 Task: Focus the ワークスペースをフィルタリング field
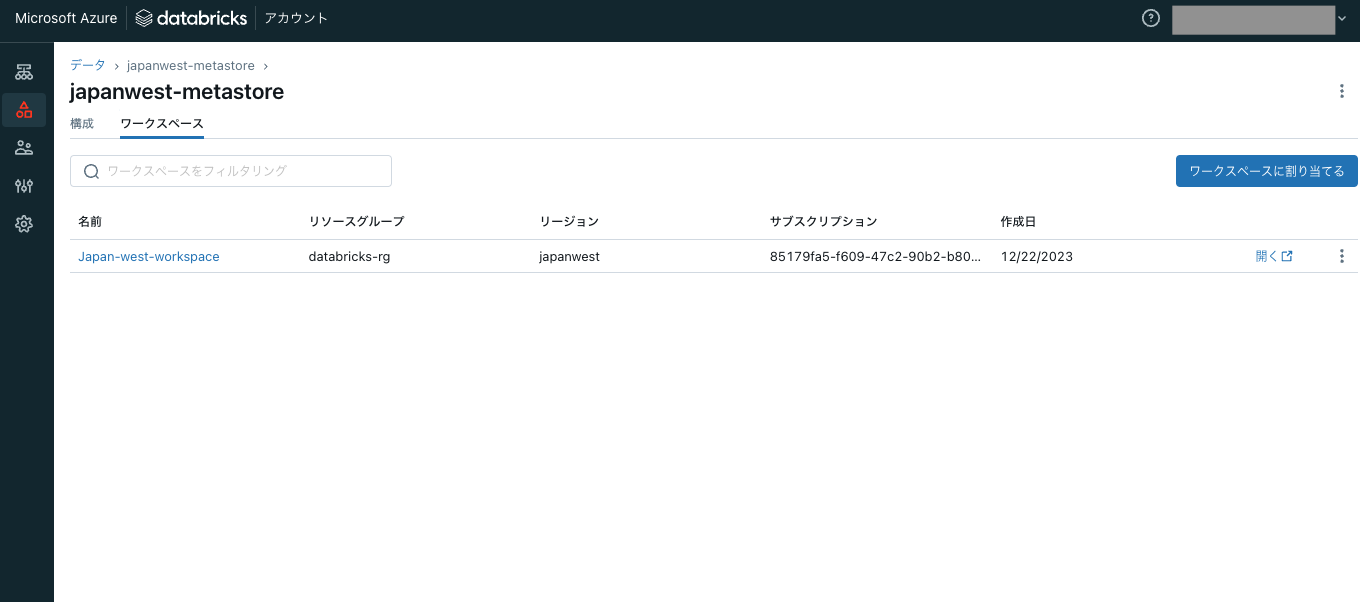click(x=231, y=171)
